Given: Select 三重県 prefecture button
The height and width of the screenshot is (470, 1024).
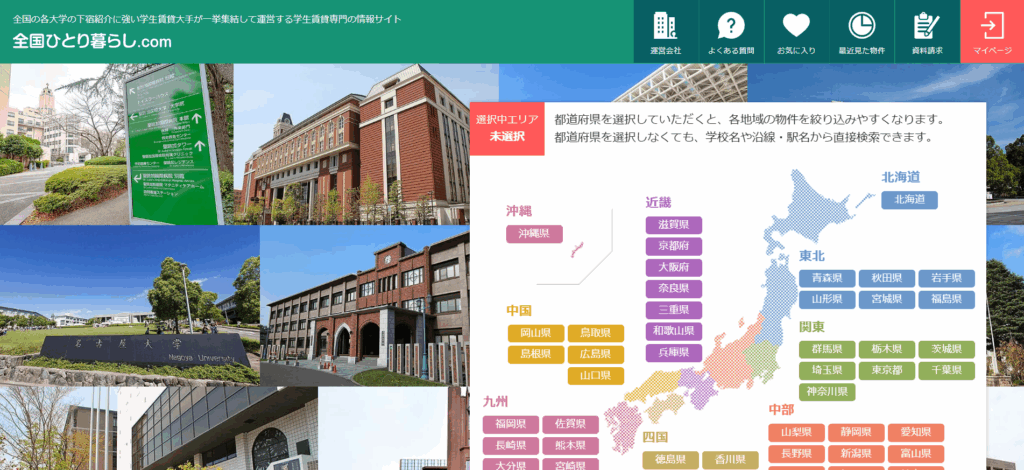Looking at the screenshot, I should pyautogui.click(x=674, y=310).
